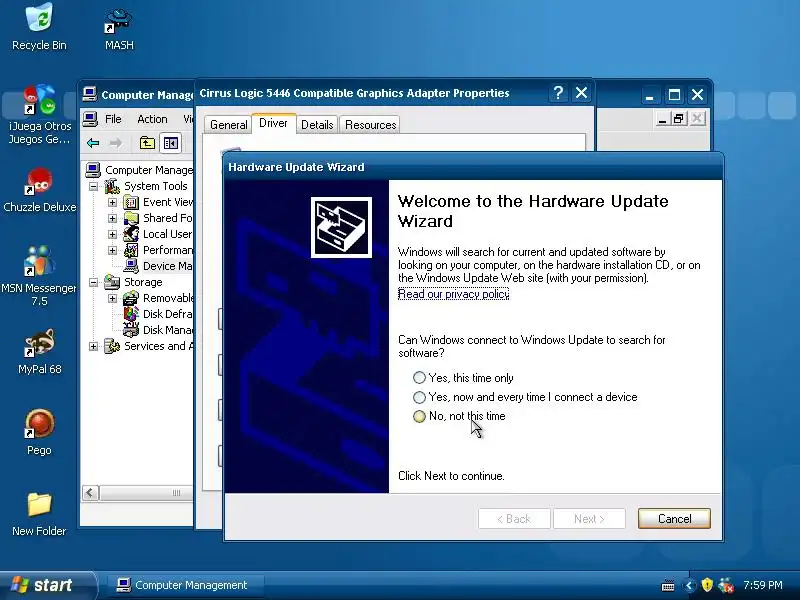This screenshot has height=600, width=800.
Task: Expand the Shared Folders tree node
Action: (112, 218)
